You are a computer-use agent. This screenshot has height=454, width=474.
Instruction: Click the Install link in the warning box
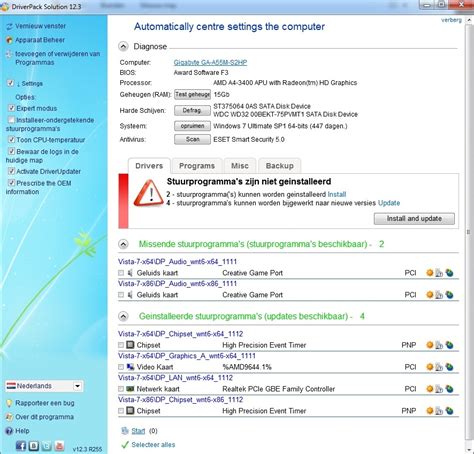pos(337,194)
